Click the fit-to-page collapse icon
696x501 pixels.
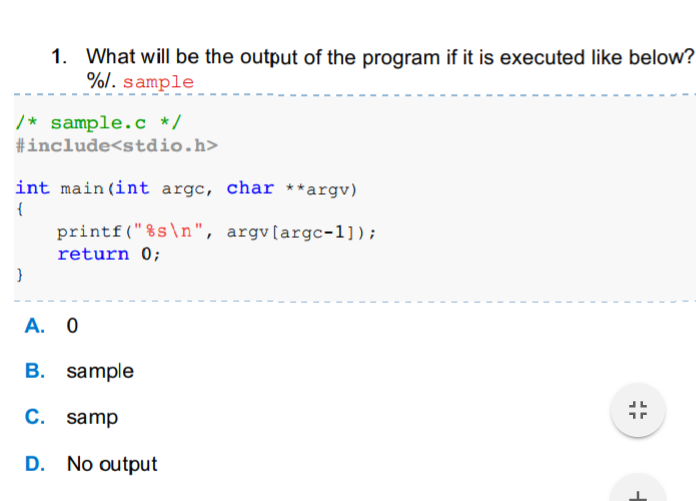[x=639, y=410]
